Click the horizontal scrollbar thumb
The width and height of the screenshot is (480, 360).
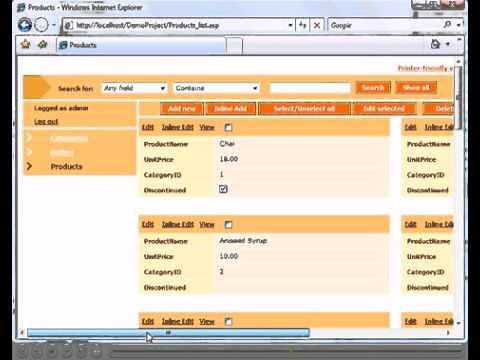click(x=168, y=332)
